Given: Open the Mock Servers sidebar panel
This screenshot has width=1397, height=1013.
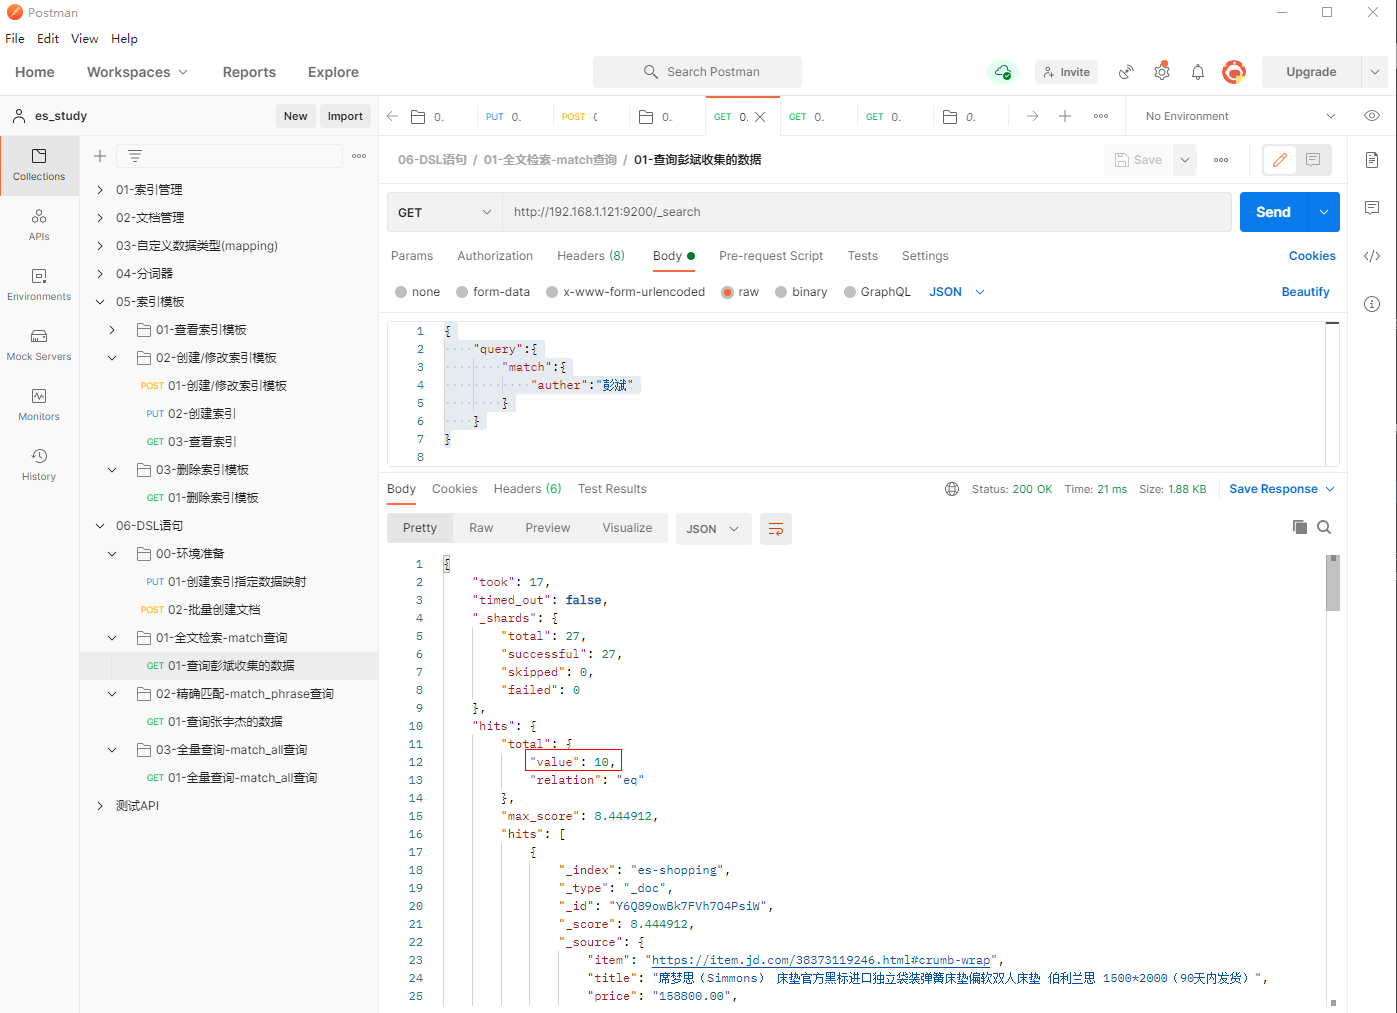Looking at the screenshot, I should coord(39,344).
